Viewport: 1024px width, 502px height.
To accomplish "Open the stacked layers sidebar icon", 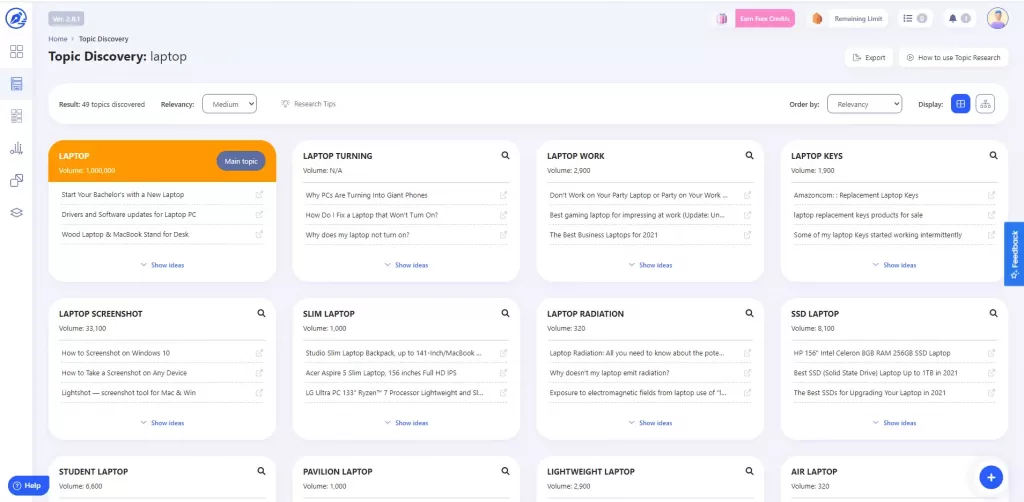I will tap(16, 212).
